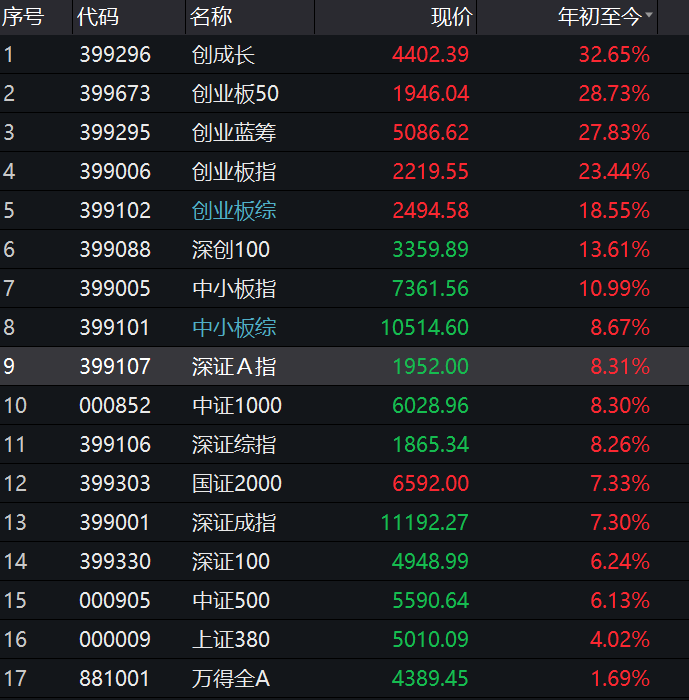Image resolution: width=689 pixels, height=700 pixels.
Task: Click price 3359.89
Action: point(430,250)
